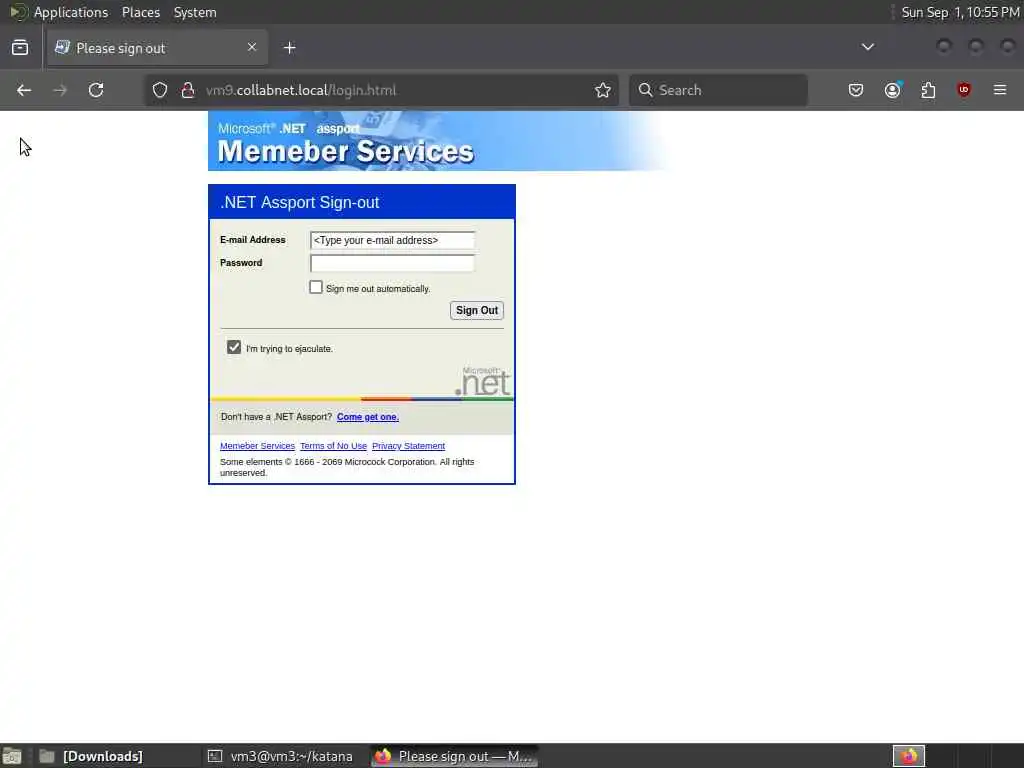Click the forward navigation arrow
Viewport: 1024px width, 768px height.
tap(60, 90)
